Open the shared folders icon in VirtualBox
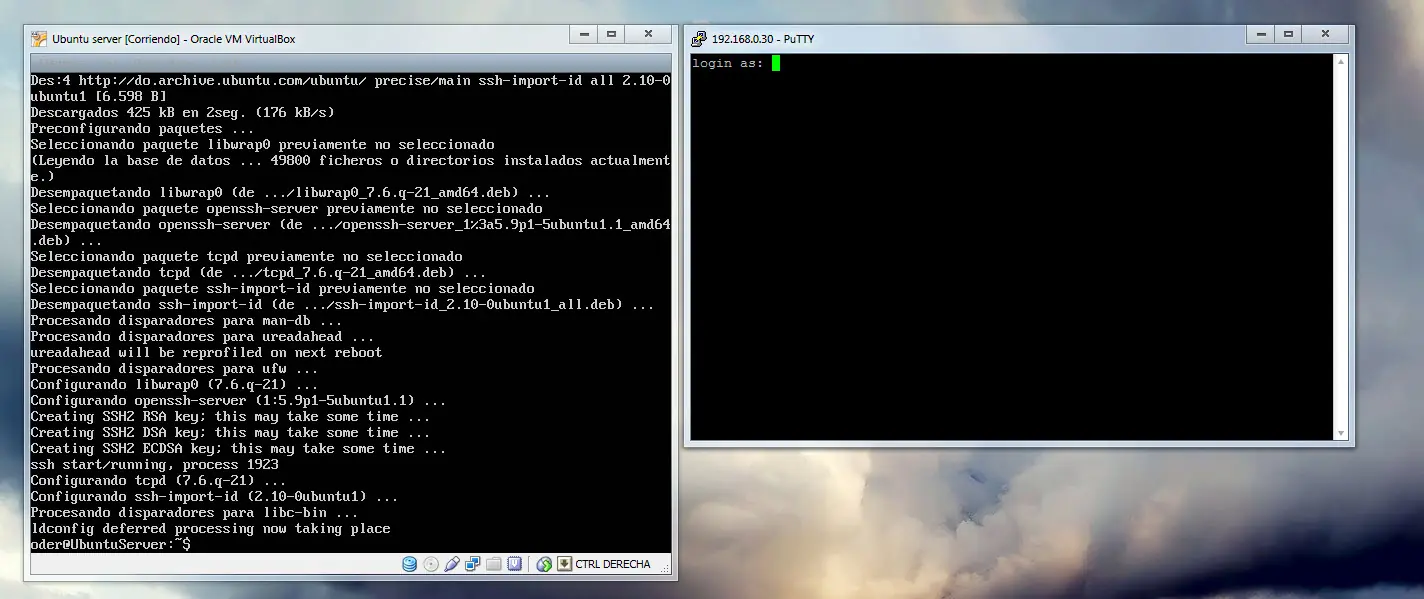Screen dimensions: 1424x599 tap(494, 564)
